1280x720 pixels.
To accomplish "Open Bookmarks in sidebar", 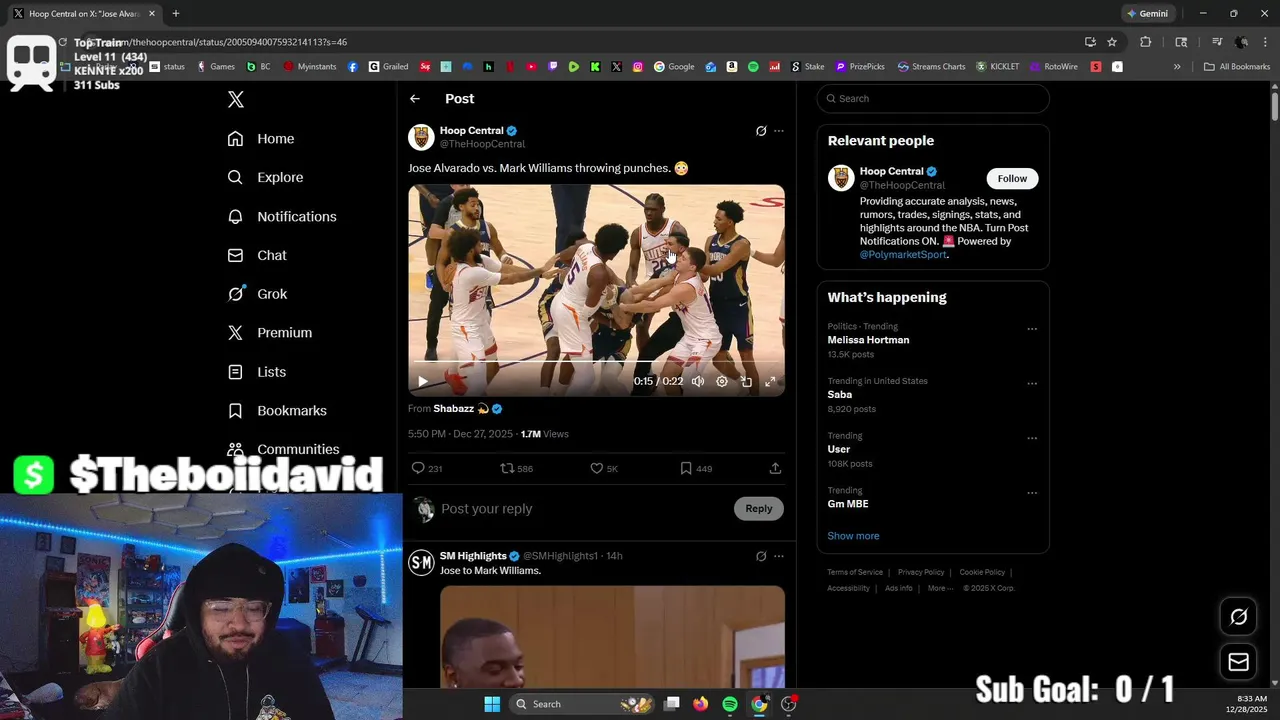I will (277, 411).
